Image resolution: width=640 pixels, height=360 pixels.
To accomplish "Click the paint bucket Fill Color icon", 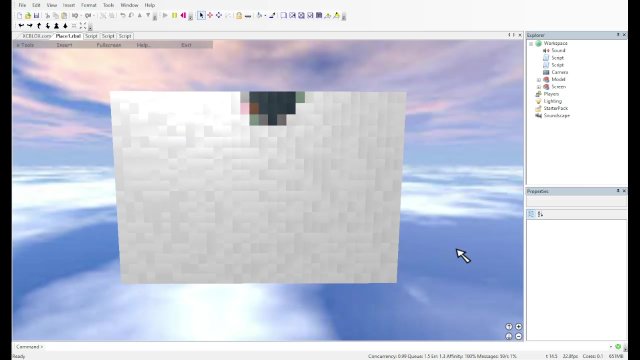I will coord(259,16).
